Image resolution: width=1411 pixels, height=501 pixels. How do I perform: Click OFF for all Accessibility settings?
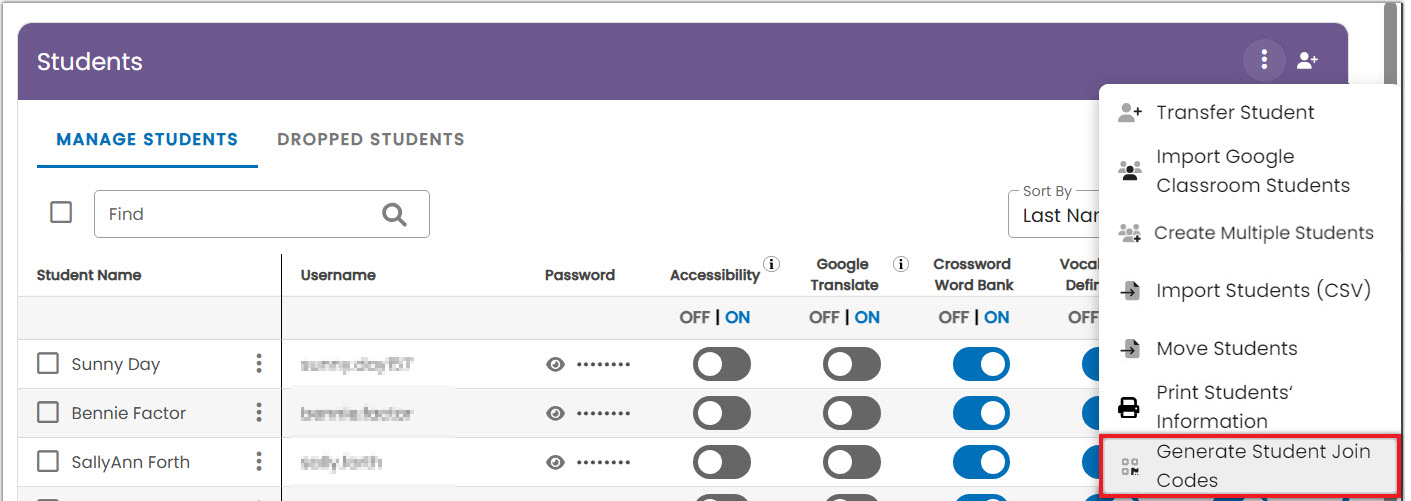pos(694,318)
